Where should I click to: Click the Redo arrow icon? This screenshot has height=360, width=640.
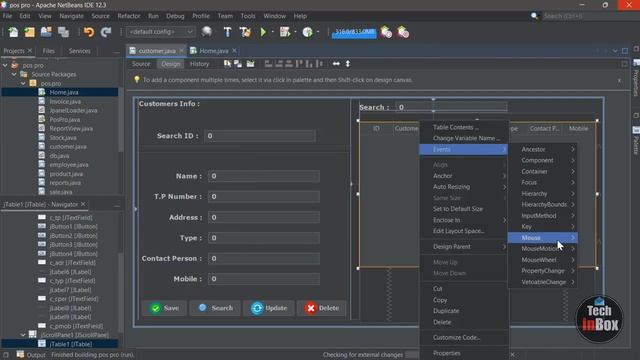(106, 32)
